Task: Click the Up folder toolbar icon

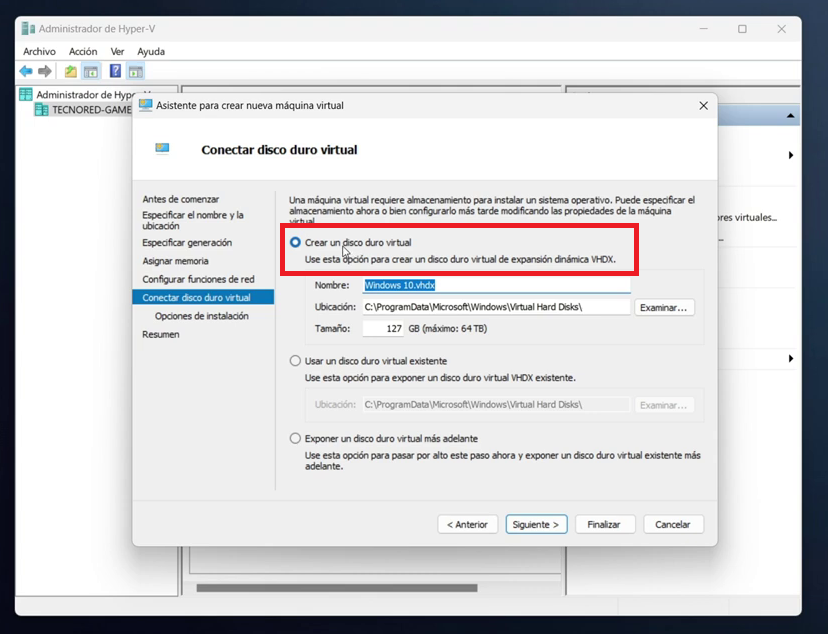Action: [70, 71]
